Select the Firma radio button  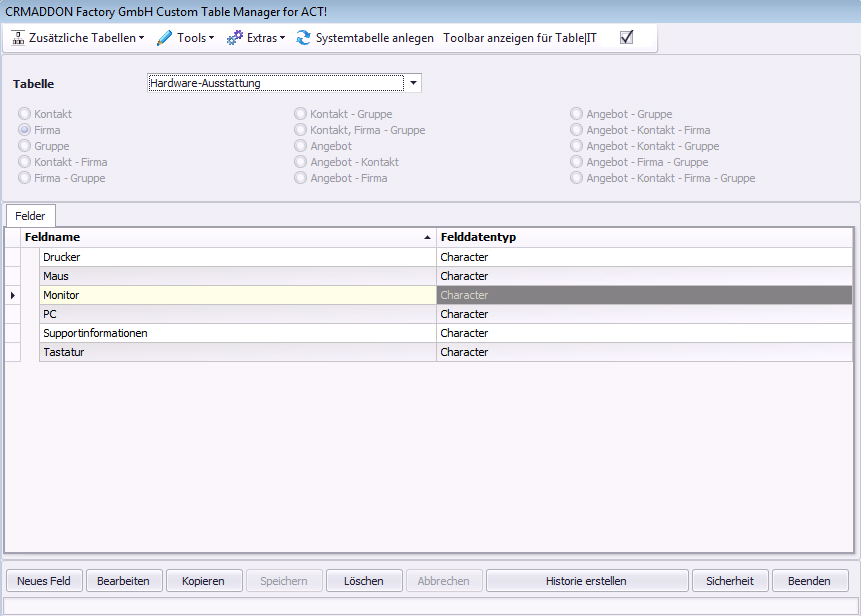pos(24,130)
